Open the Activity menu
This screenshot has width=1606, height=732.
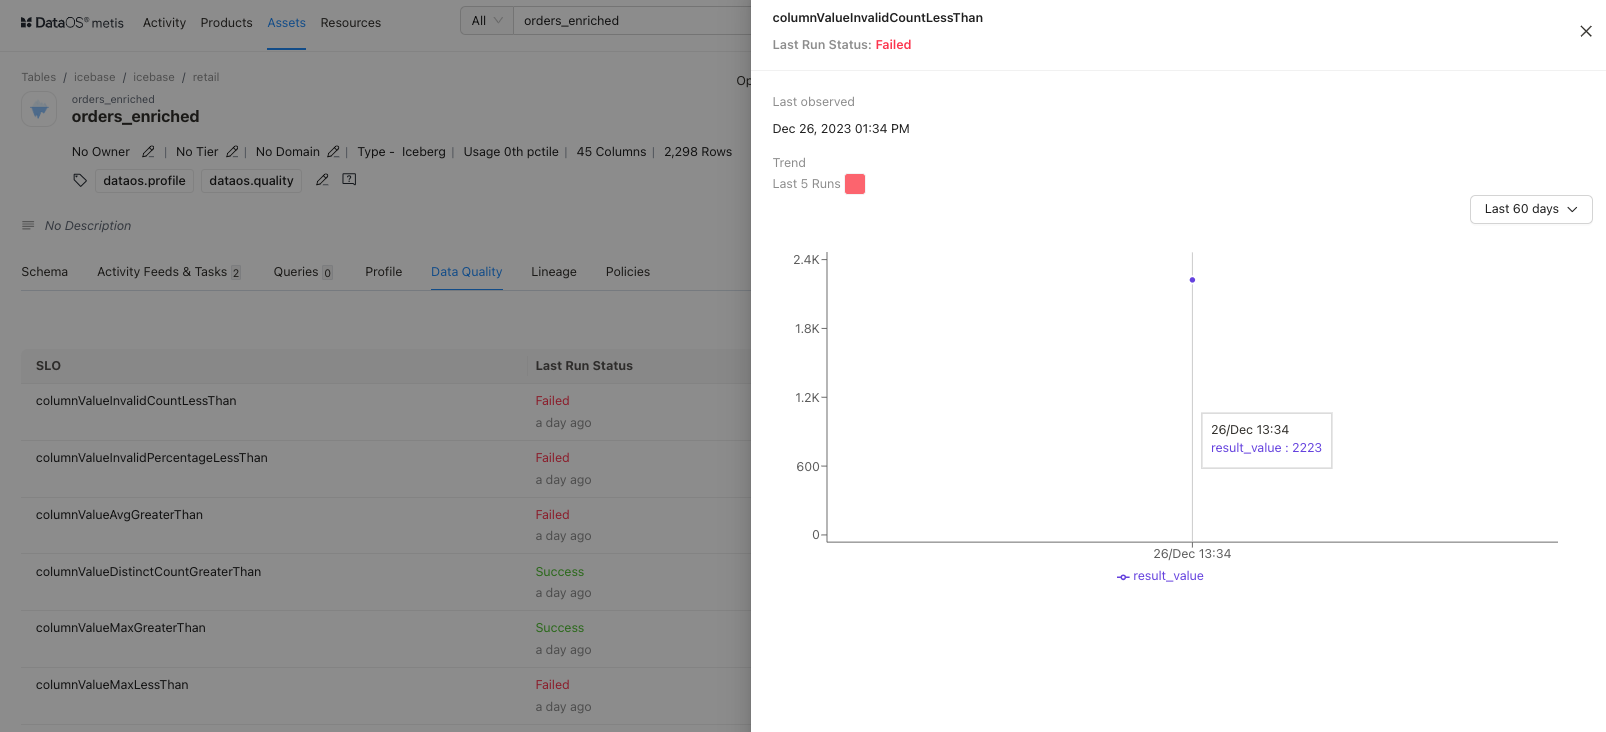(x=164, y=23)
